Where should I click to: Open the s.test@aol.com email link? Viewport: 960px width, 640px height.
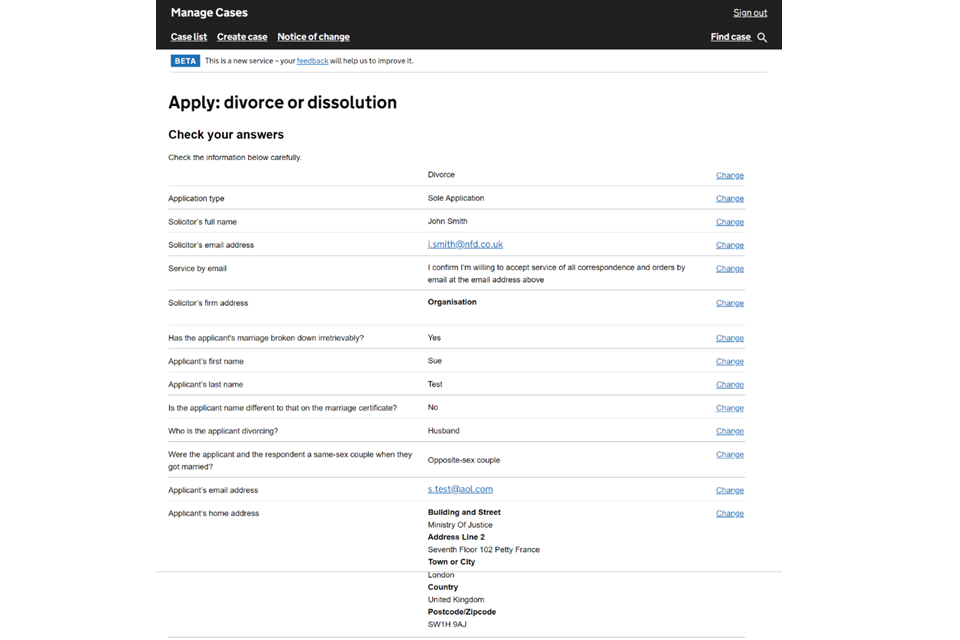click(460, 489)
